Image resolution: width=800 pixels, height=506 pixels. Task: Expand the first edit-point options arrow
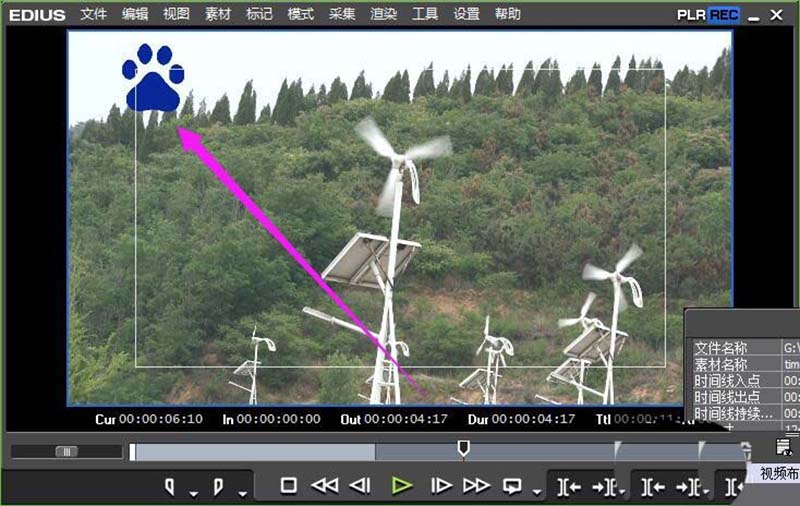tap(622, 492)
